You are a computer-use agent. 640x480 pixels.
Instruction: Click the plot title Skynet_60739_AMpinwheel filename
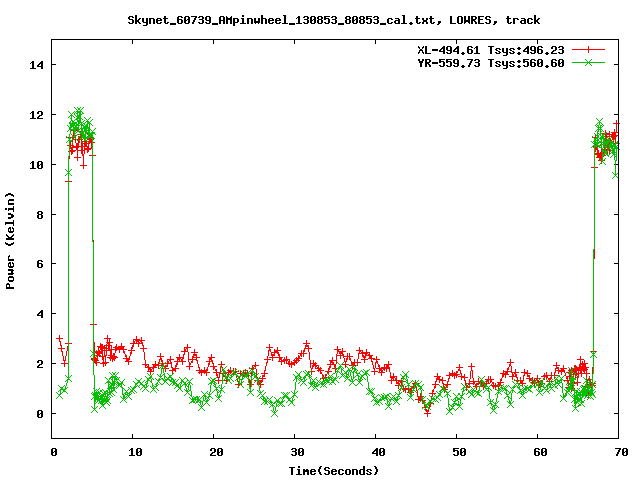pos(334,20)
